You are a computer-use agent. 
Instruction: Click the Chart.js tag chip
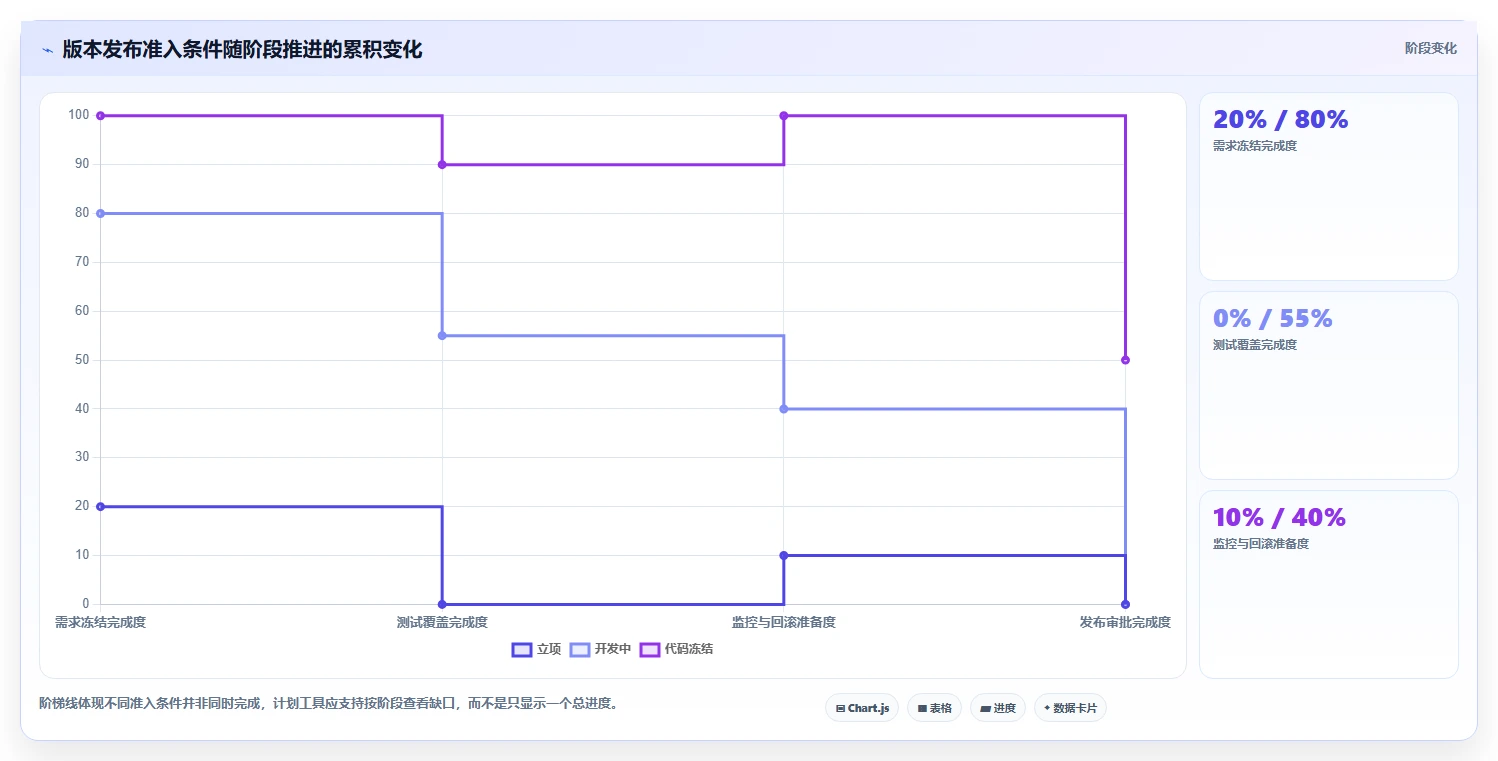[862, 708]
